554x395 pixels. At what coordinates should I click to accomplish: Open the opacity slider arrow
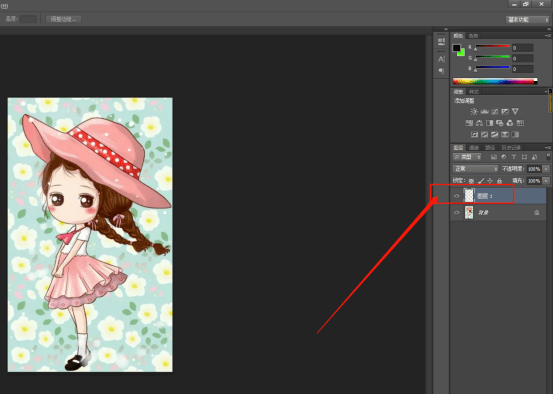(x=546, y=169)
